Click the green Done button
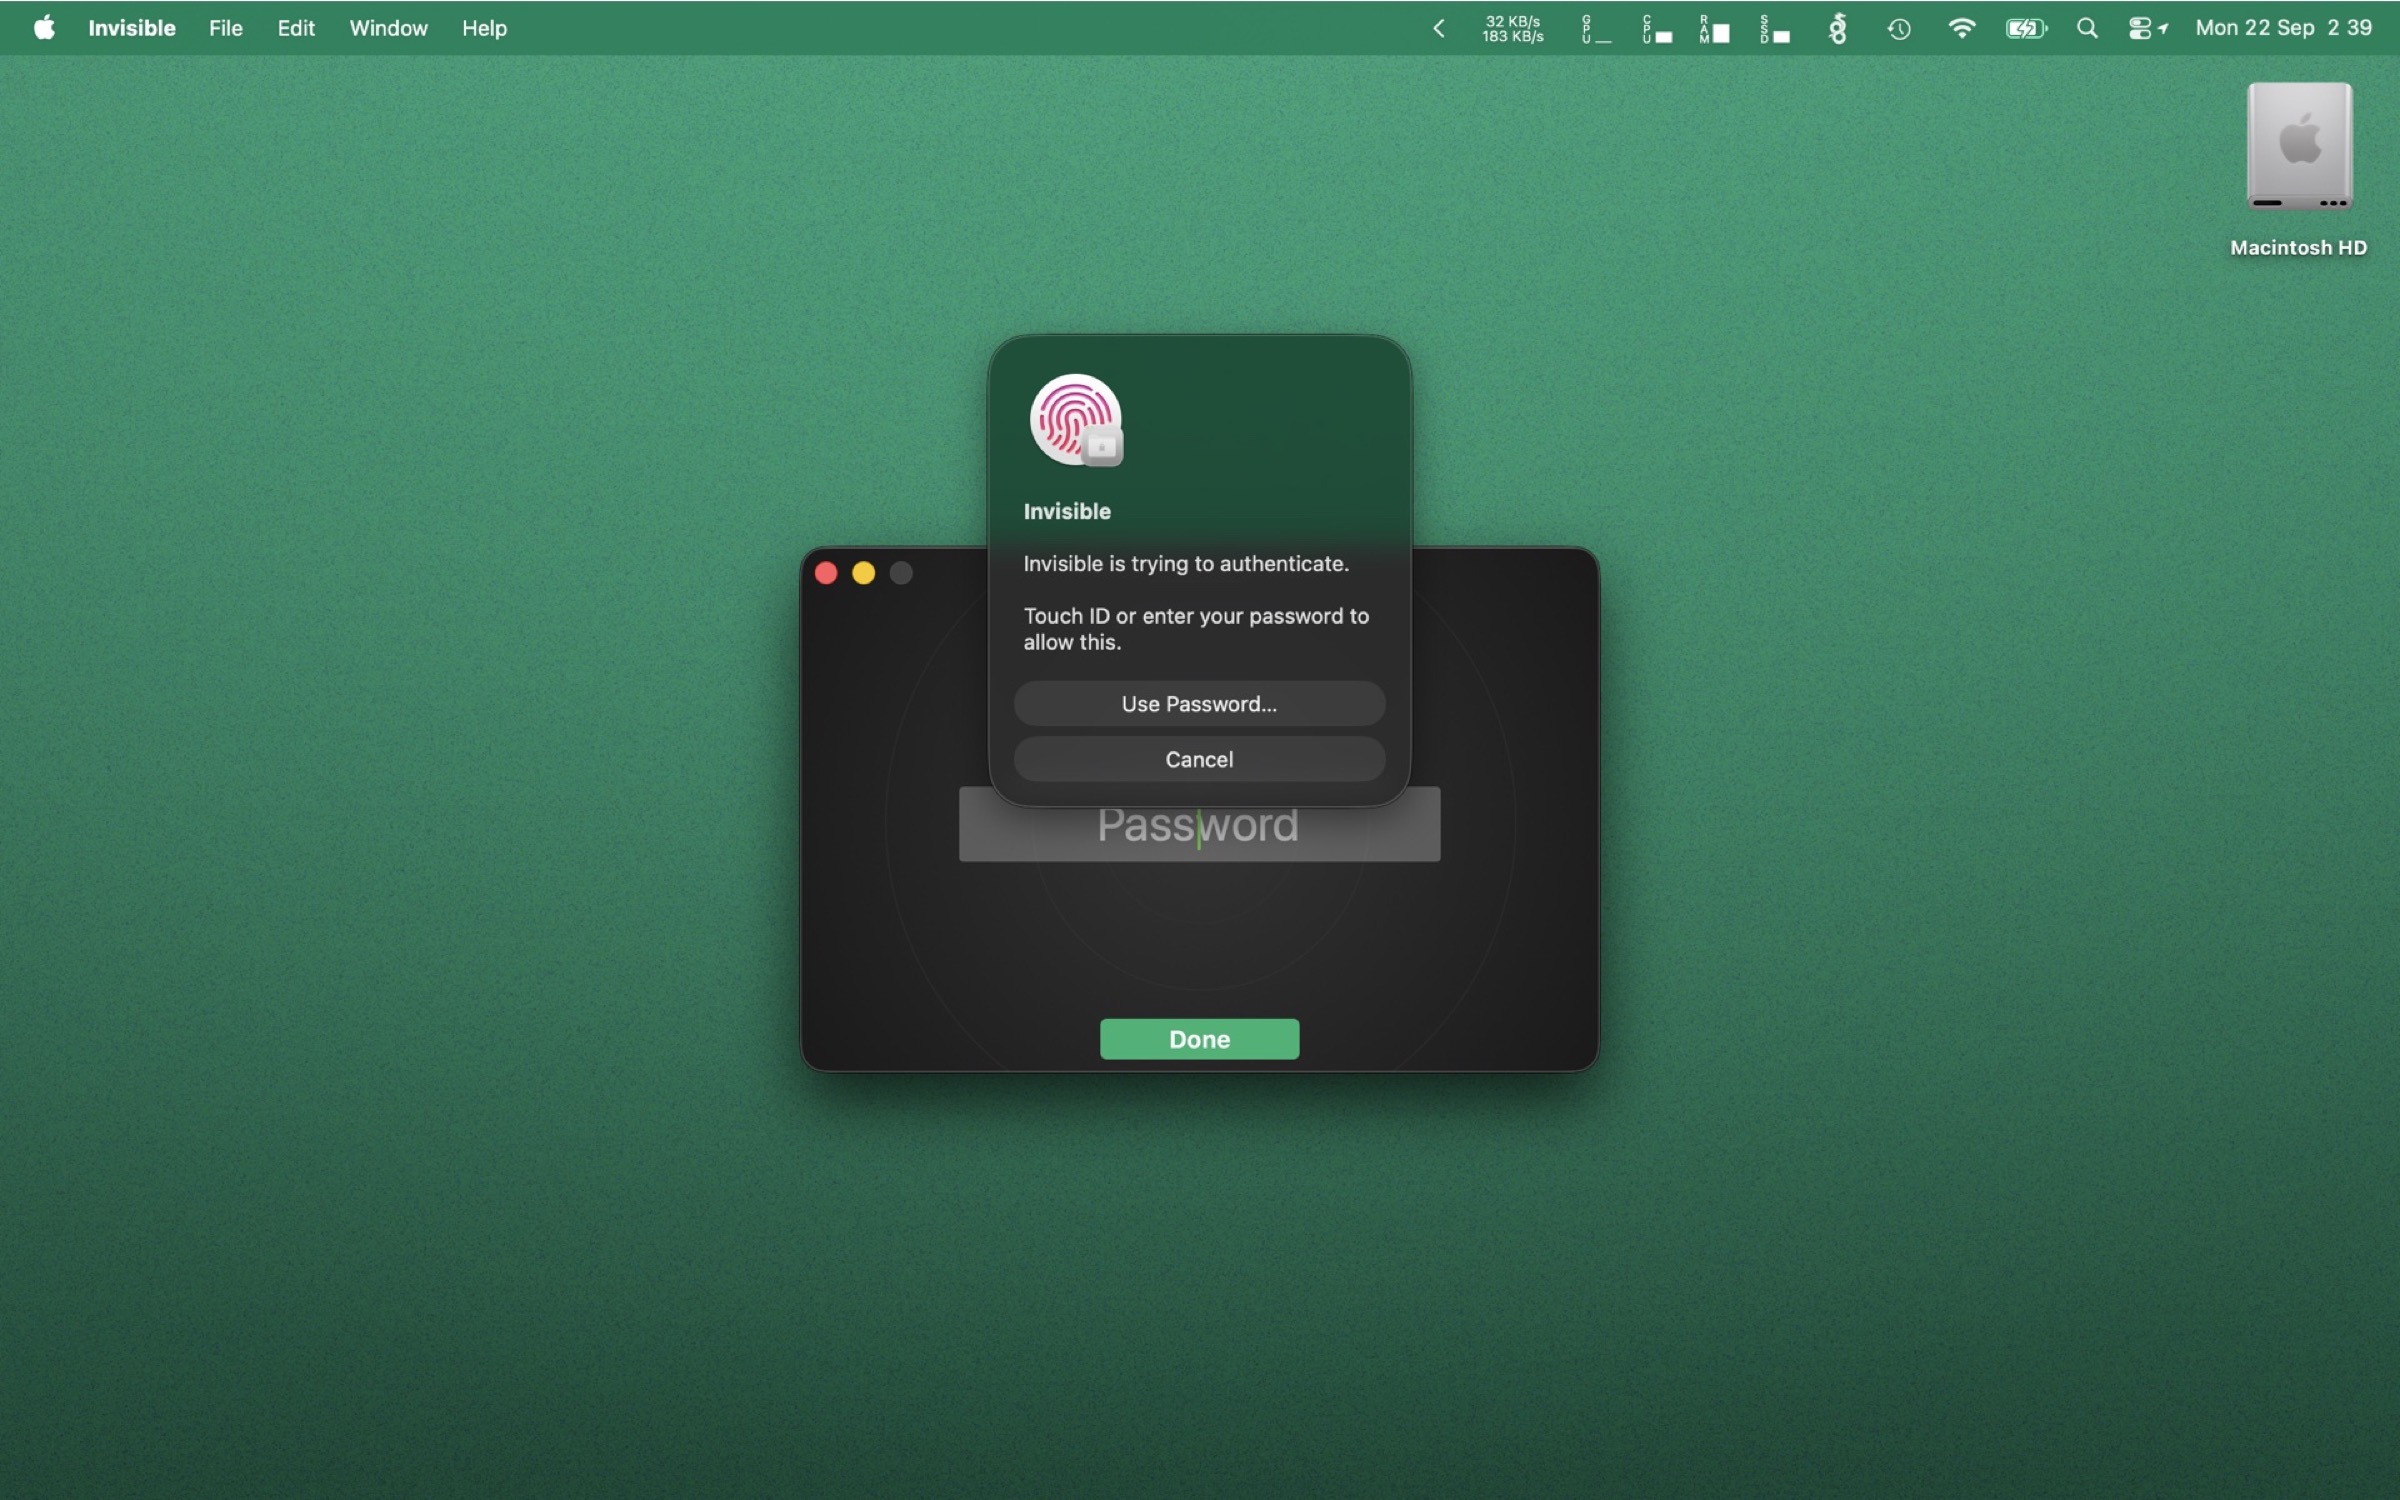This screenshot has height=1500, width=2400. 1199,1039
